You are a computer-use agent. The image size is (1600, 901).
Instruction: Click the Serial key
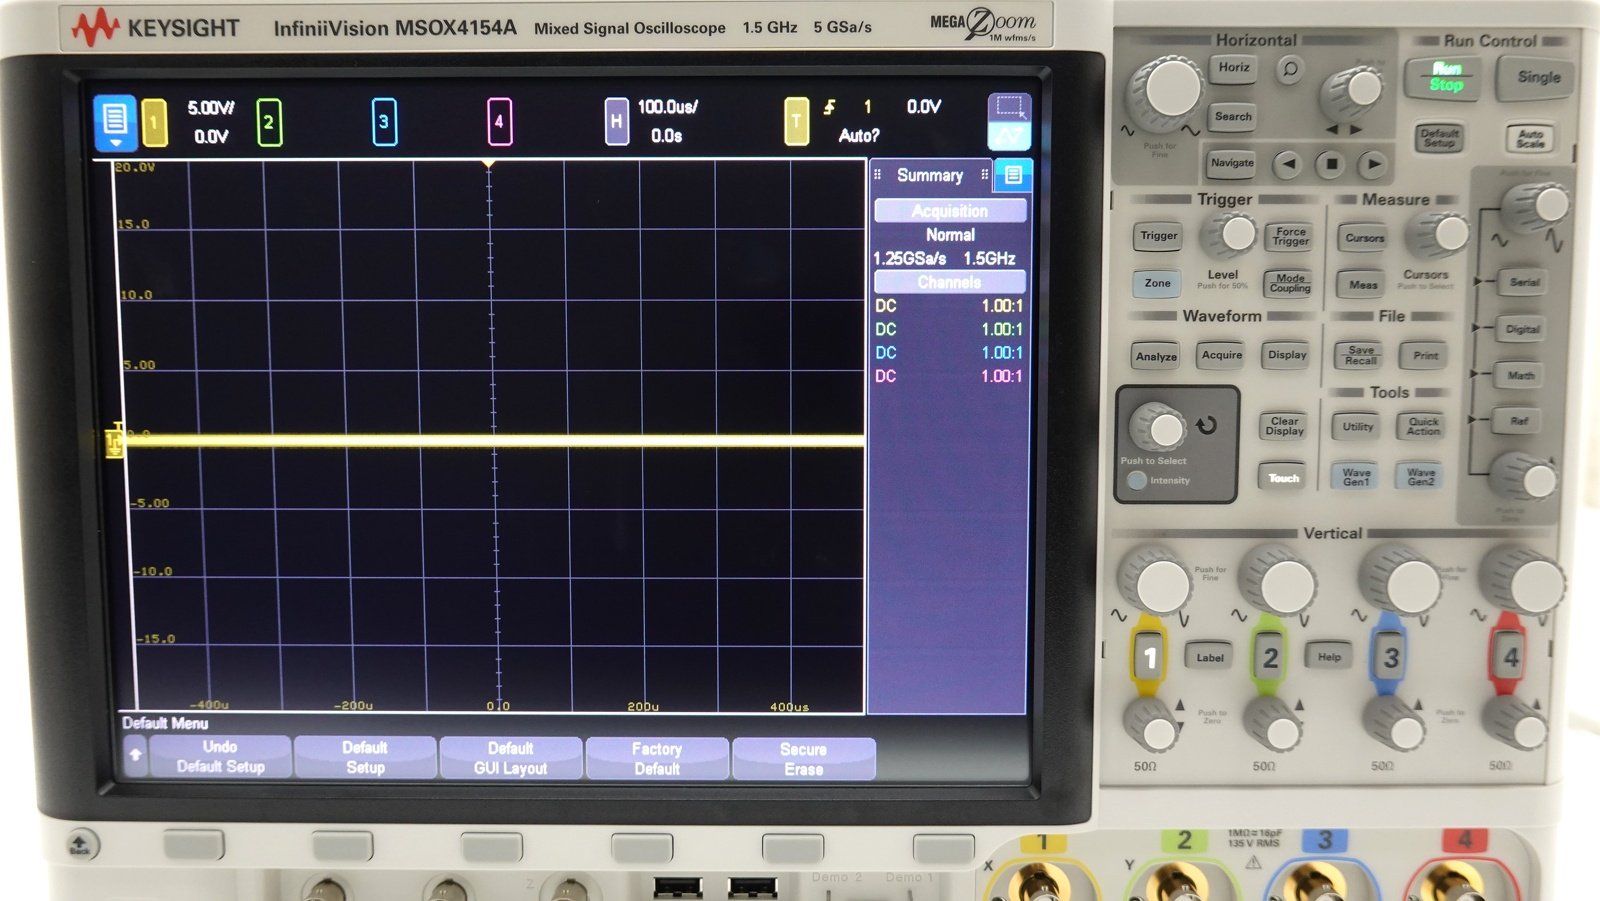[x=1524, y=283]
